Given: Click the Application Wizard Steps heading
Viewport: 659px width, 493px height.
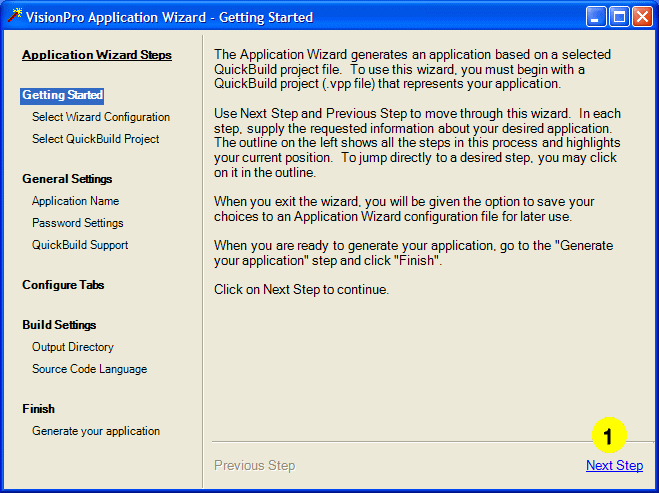Looking at the screenshot, I should pos(97,55).
